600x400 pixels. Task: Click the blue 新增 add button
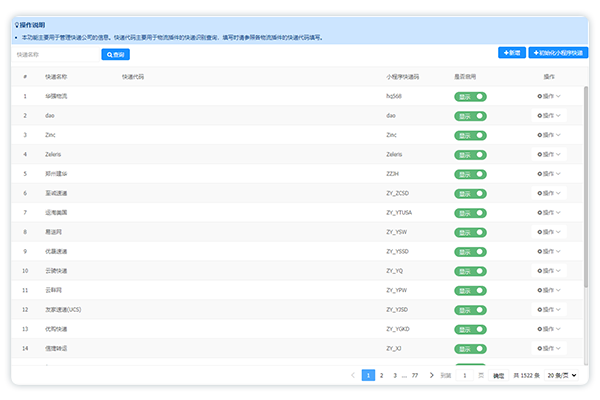coord(511,52)
